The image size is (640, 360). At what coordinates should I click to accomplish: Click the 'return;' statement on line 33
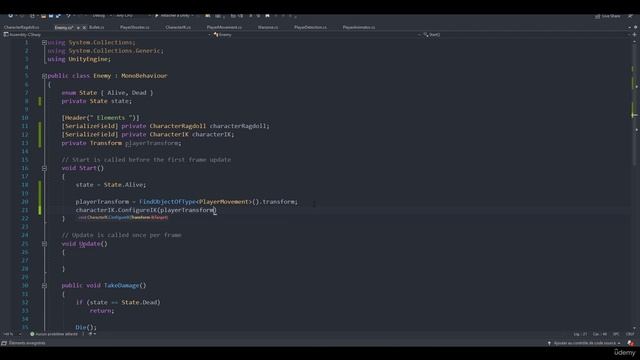click(x=102, y=311)
